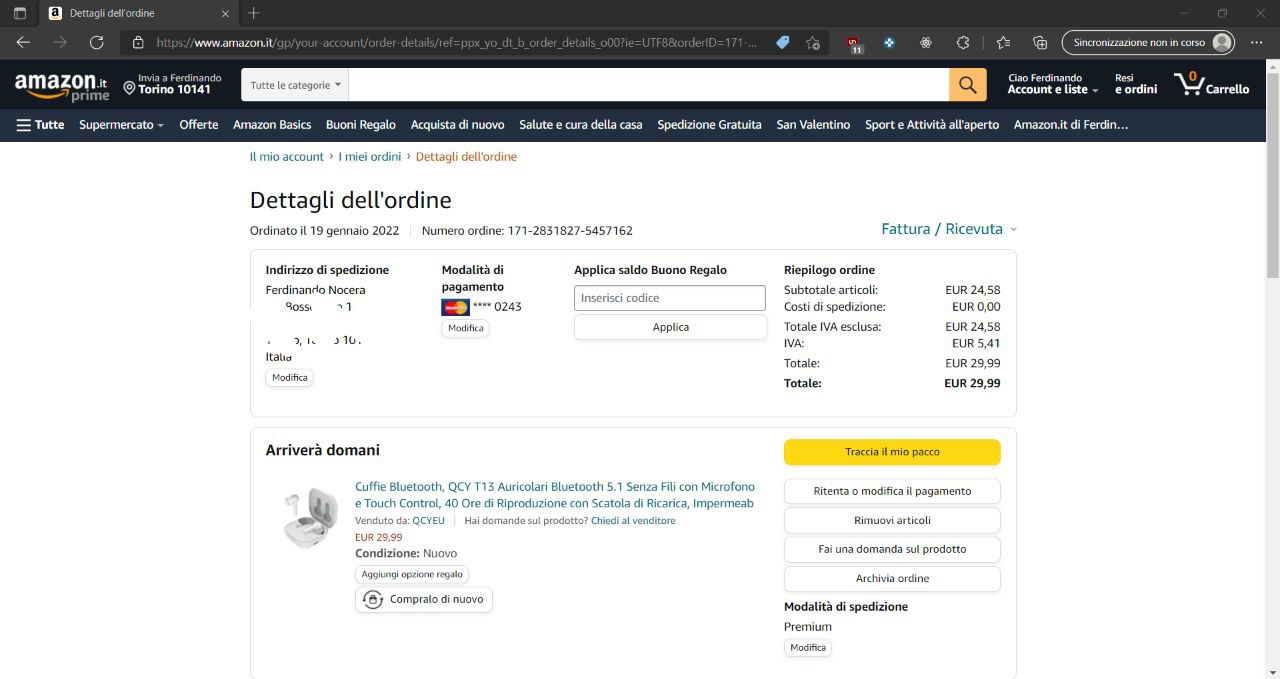
Task: Open the browser Collections icon
Action: pos(1040,42)
